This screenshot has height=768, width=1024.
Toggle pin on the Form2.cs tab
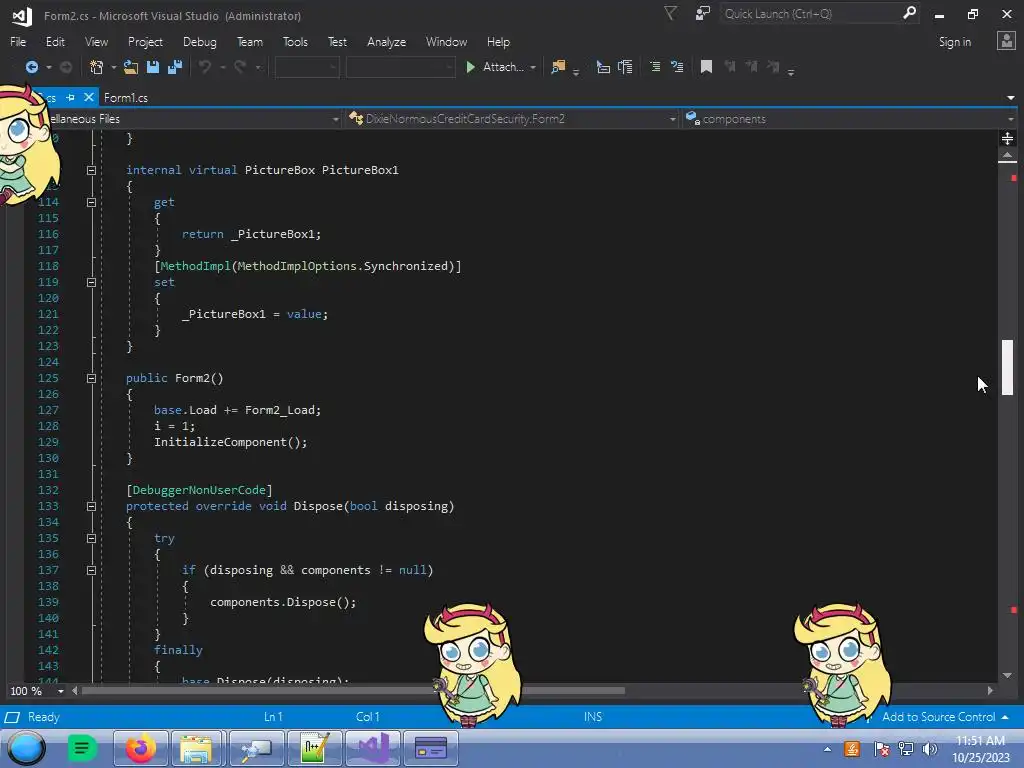[71, 97]
